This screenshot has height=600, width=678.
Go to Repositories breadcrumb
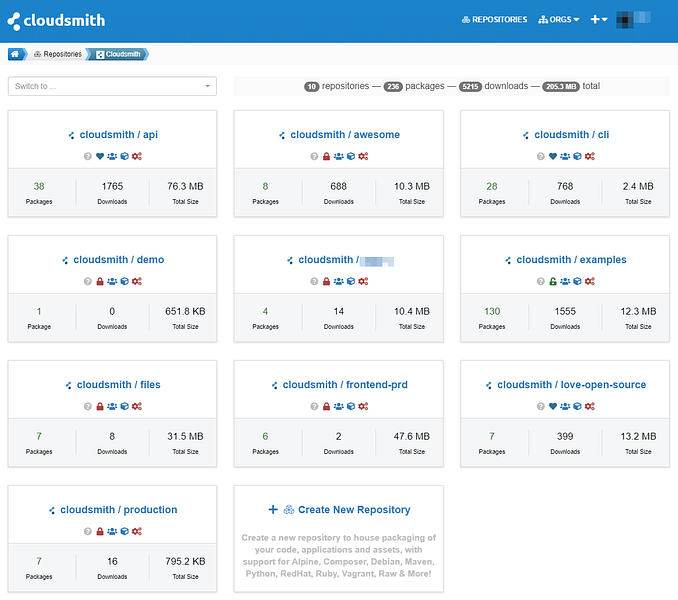[x=58, y=54]
